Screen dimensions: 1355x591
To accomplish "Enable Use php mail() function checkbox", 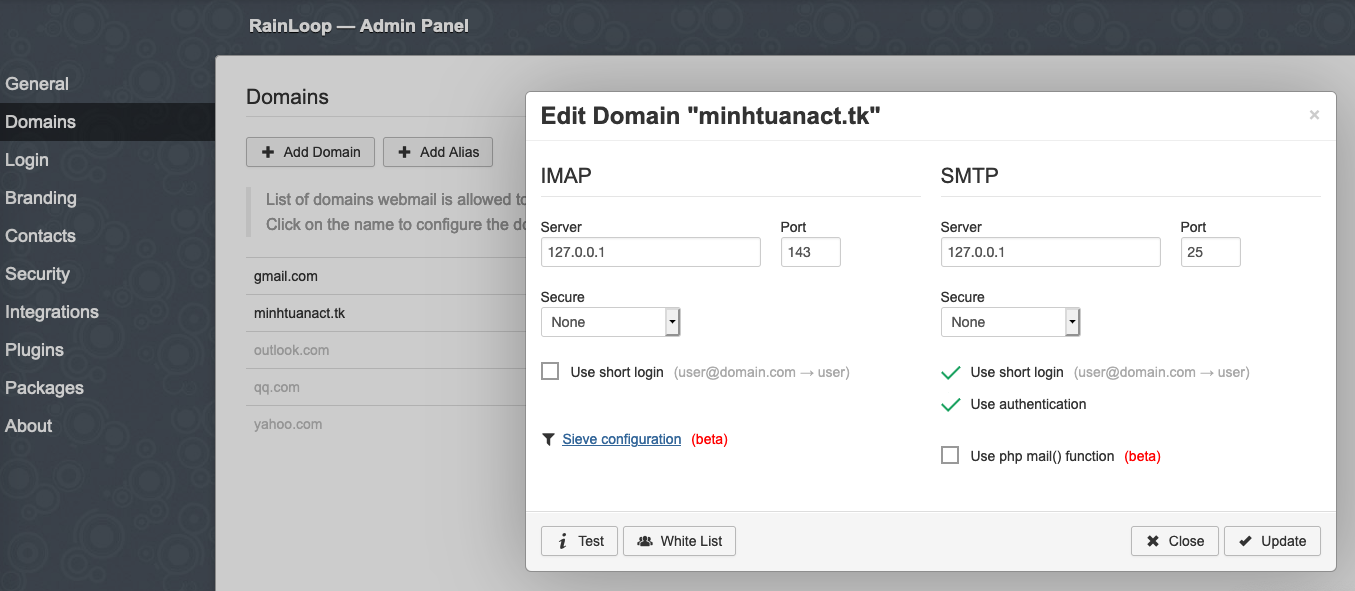I will pyautogui.click(x=950, y=456).
